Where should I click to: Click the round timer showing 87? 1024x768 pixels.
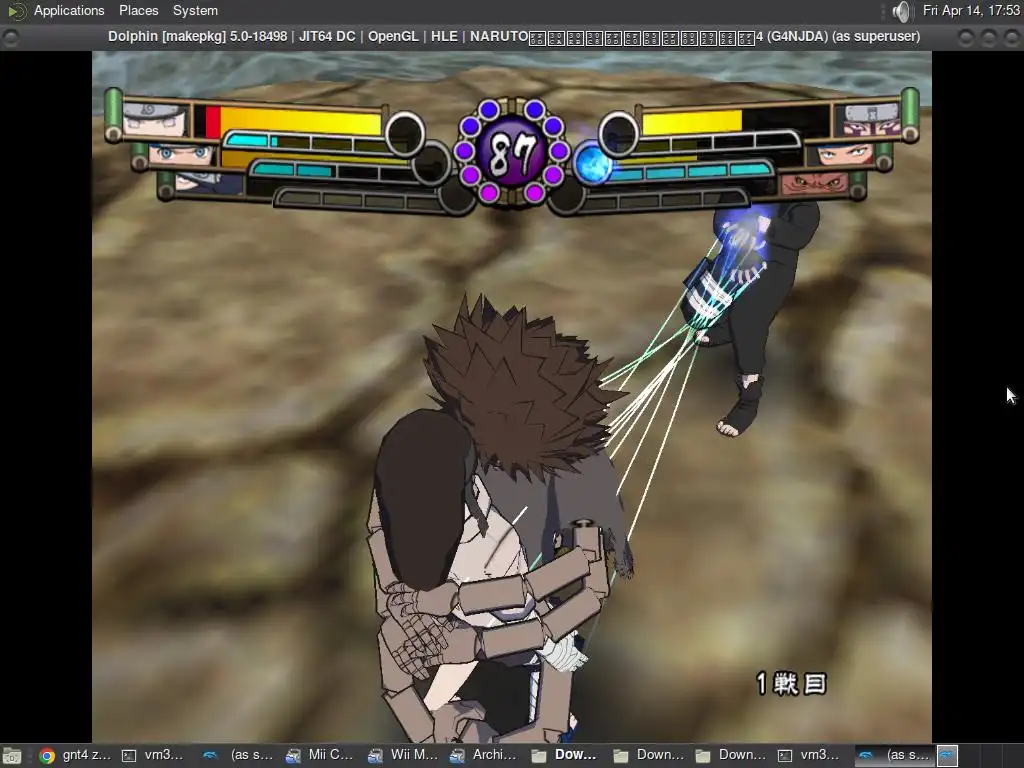pos(512,152)
